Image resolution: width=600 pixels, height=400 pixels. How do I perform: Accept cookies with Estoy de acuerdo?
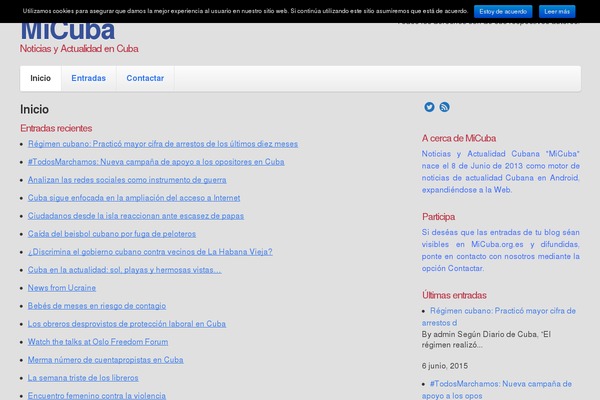click(503, 11)
